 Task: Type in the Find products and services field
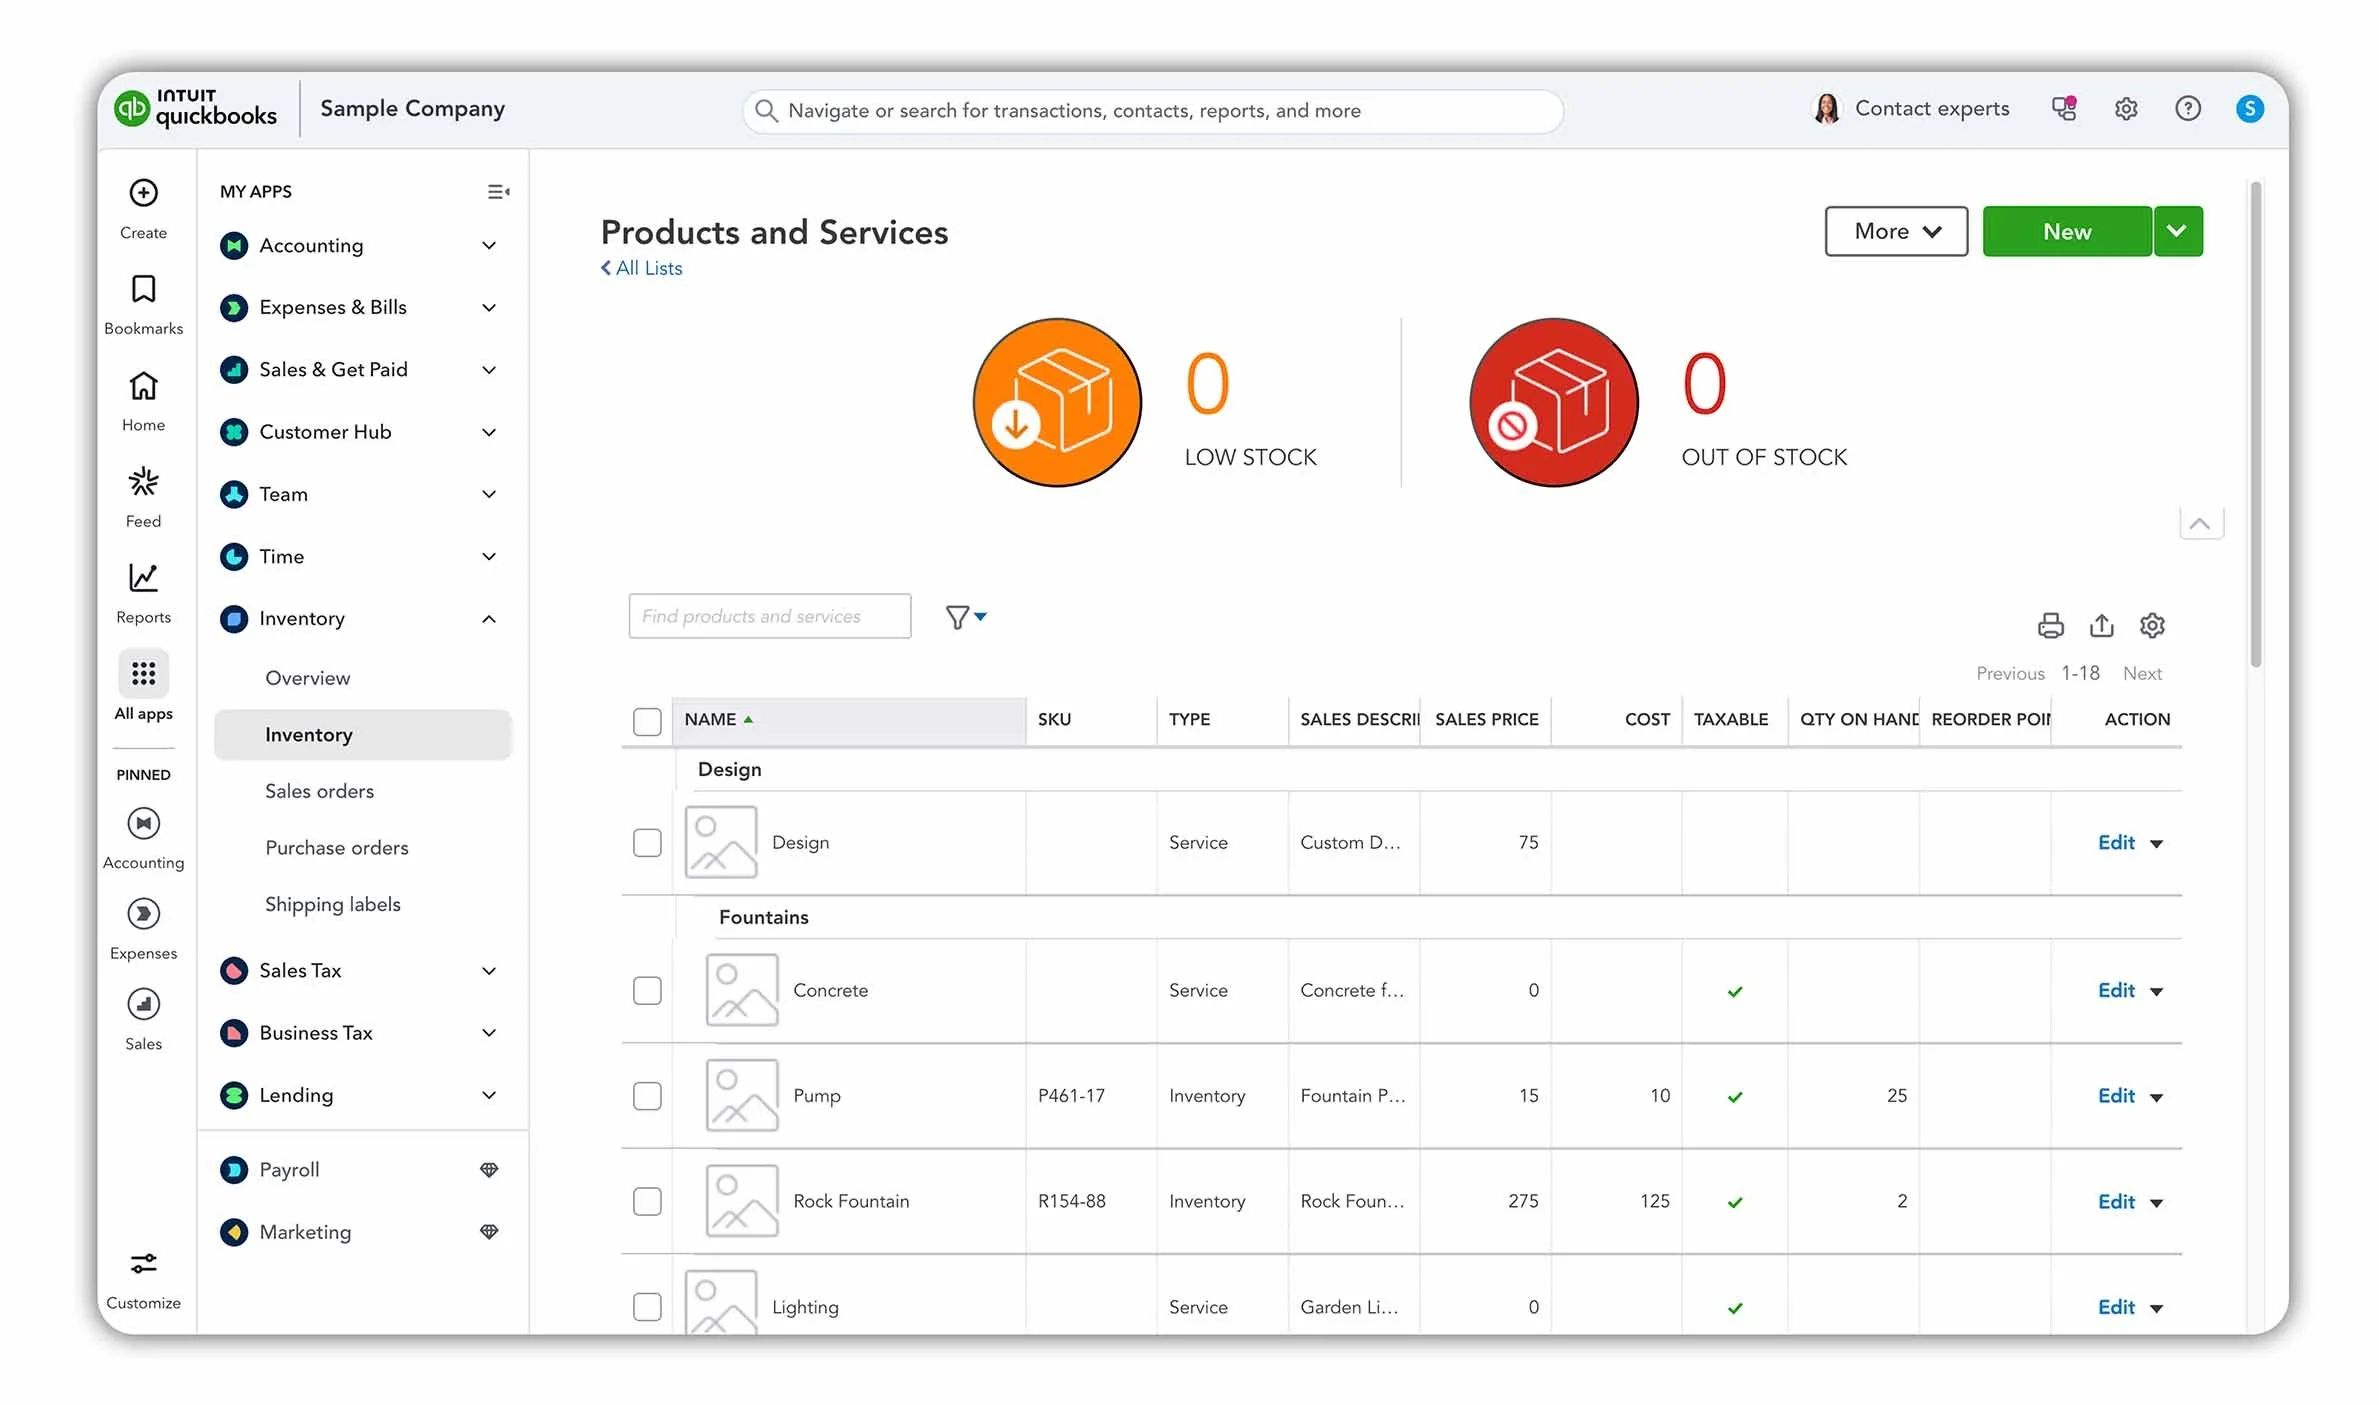769,616
